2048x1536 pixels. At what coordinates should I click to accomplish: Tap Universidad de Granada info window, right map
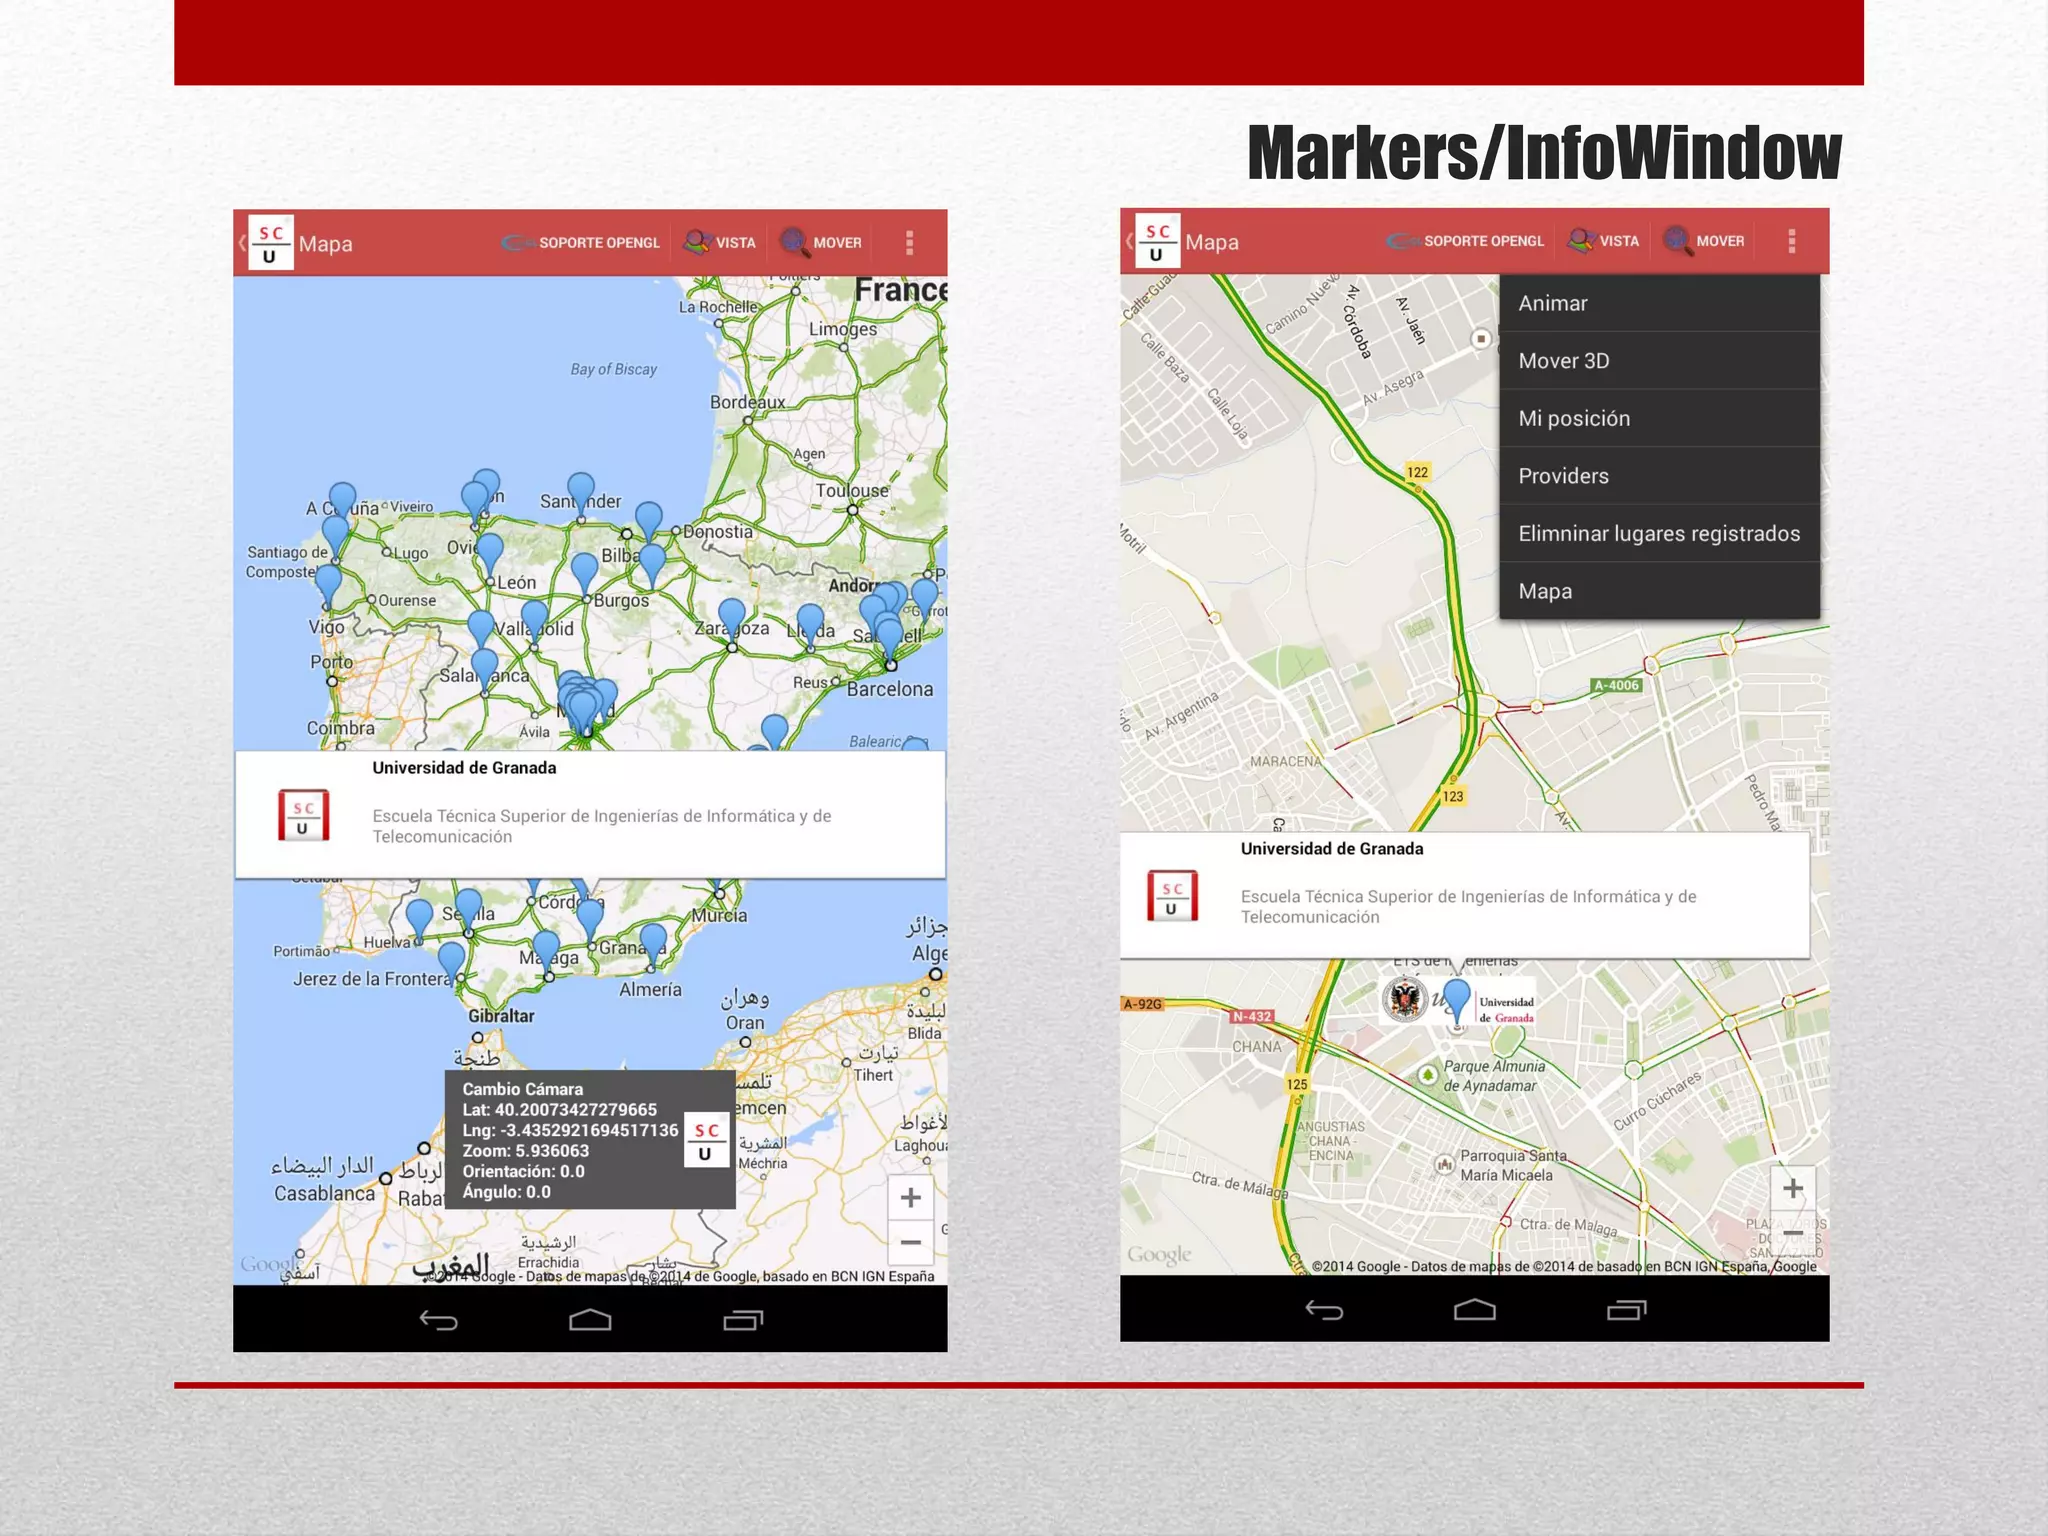click(1465, 895)
